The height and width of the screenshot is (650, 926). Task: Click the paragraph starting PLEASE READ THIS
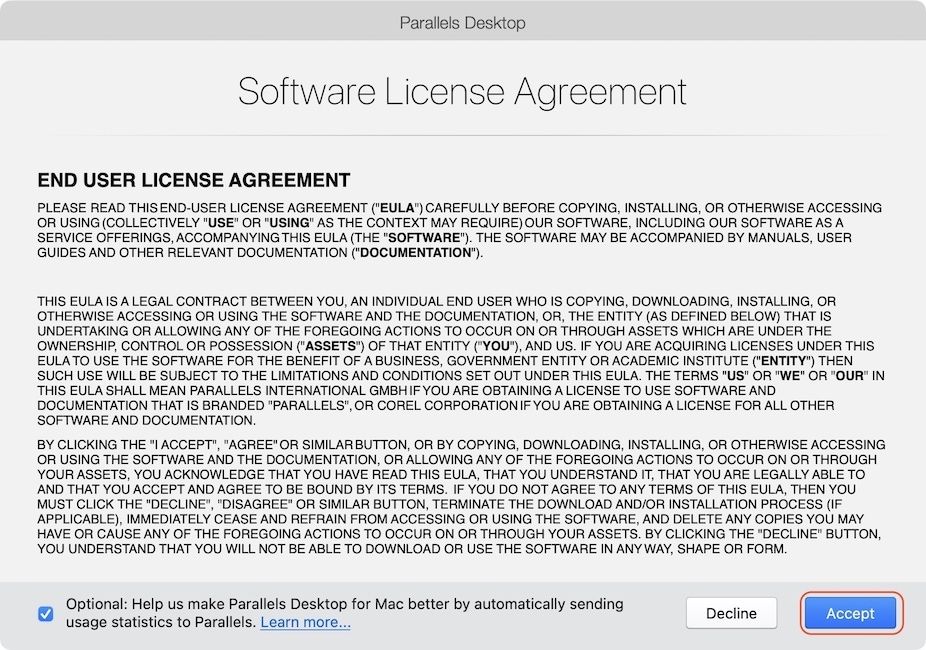pos(459,230)
